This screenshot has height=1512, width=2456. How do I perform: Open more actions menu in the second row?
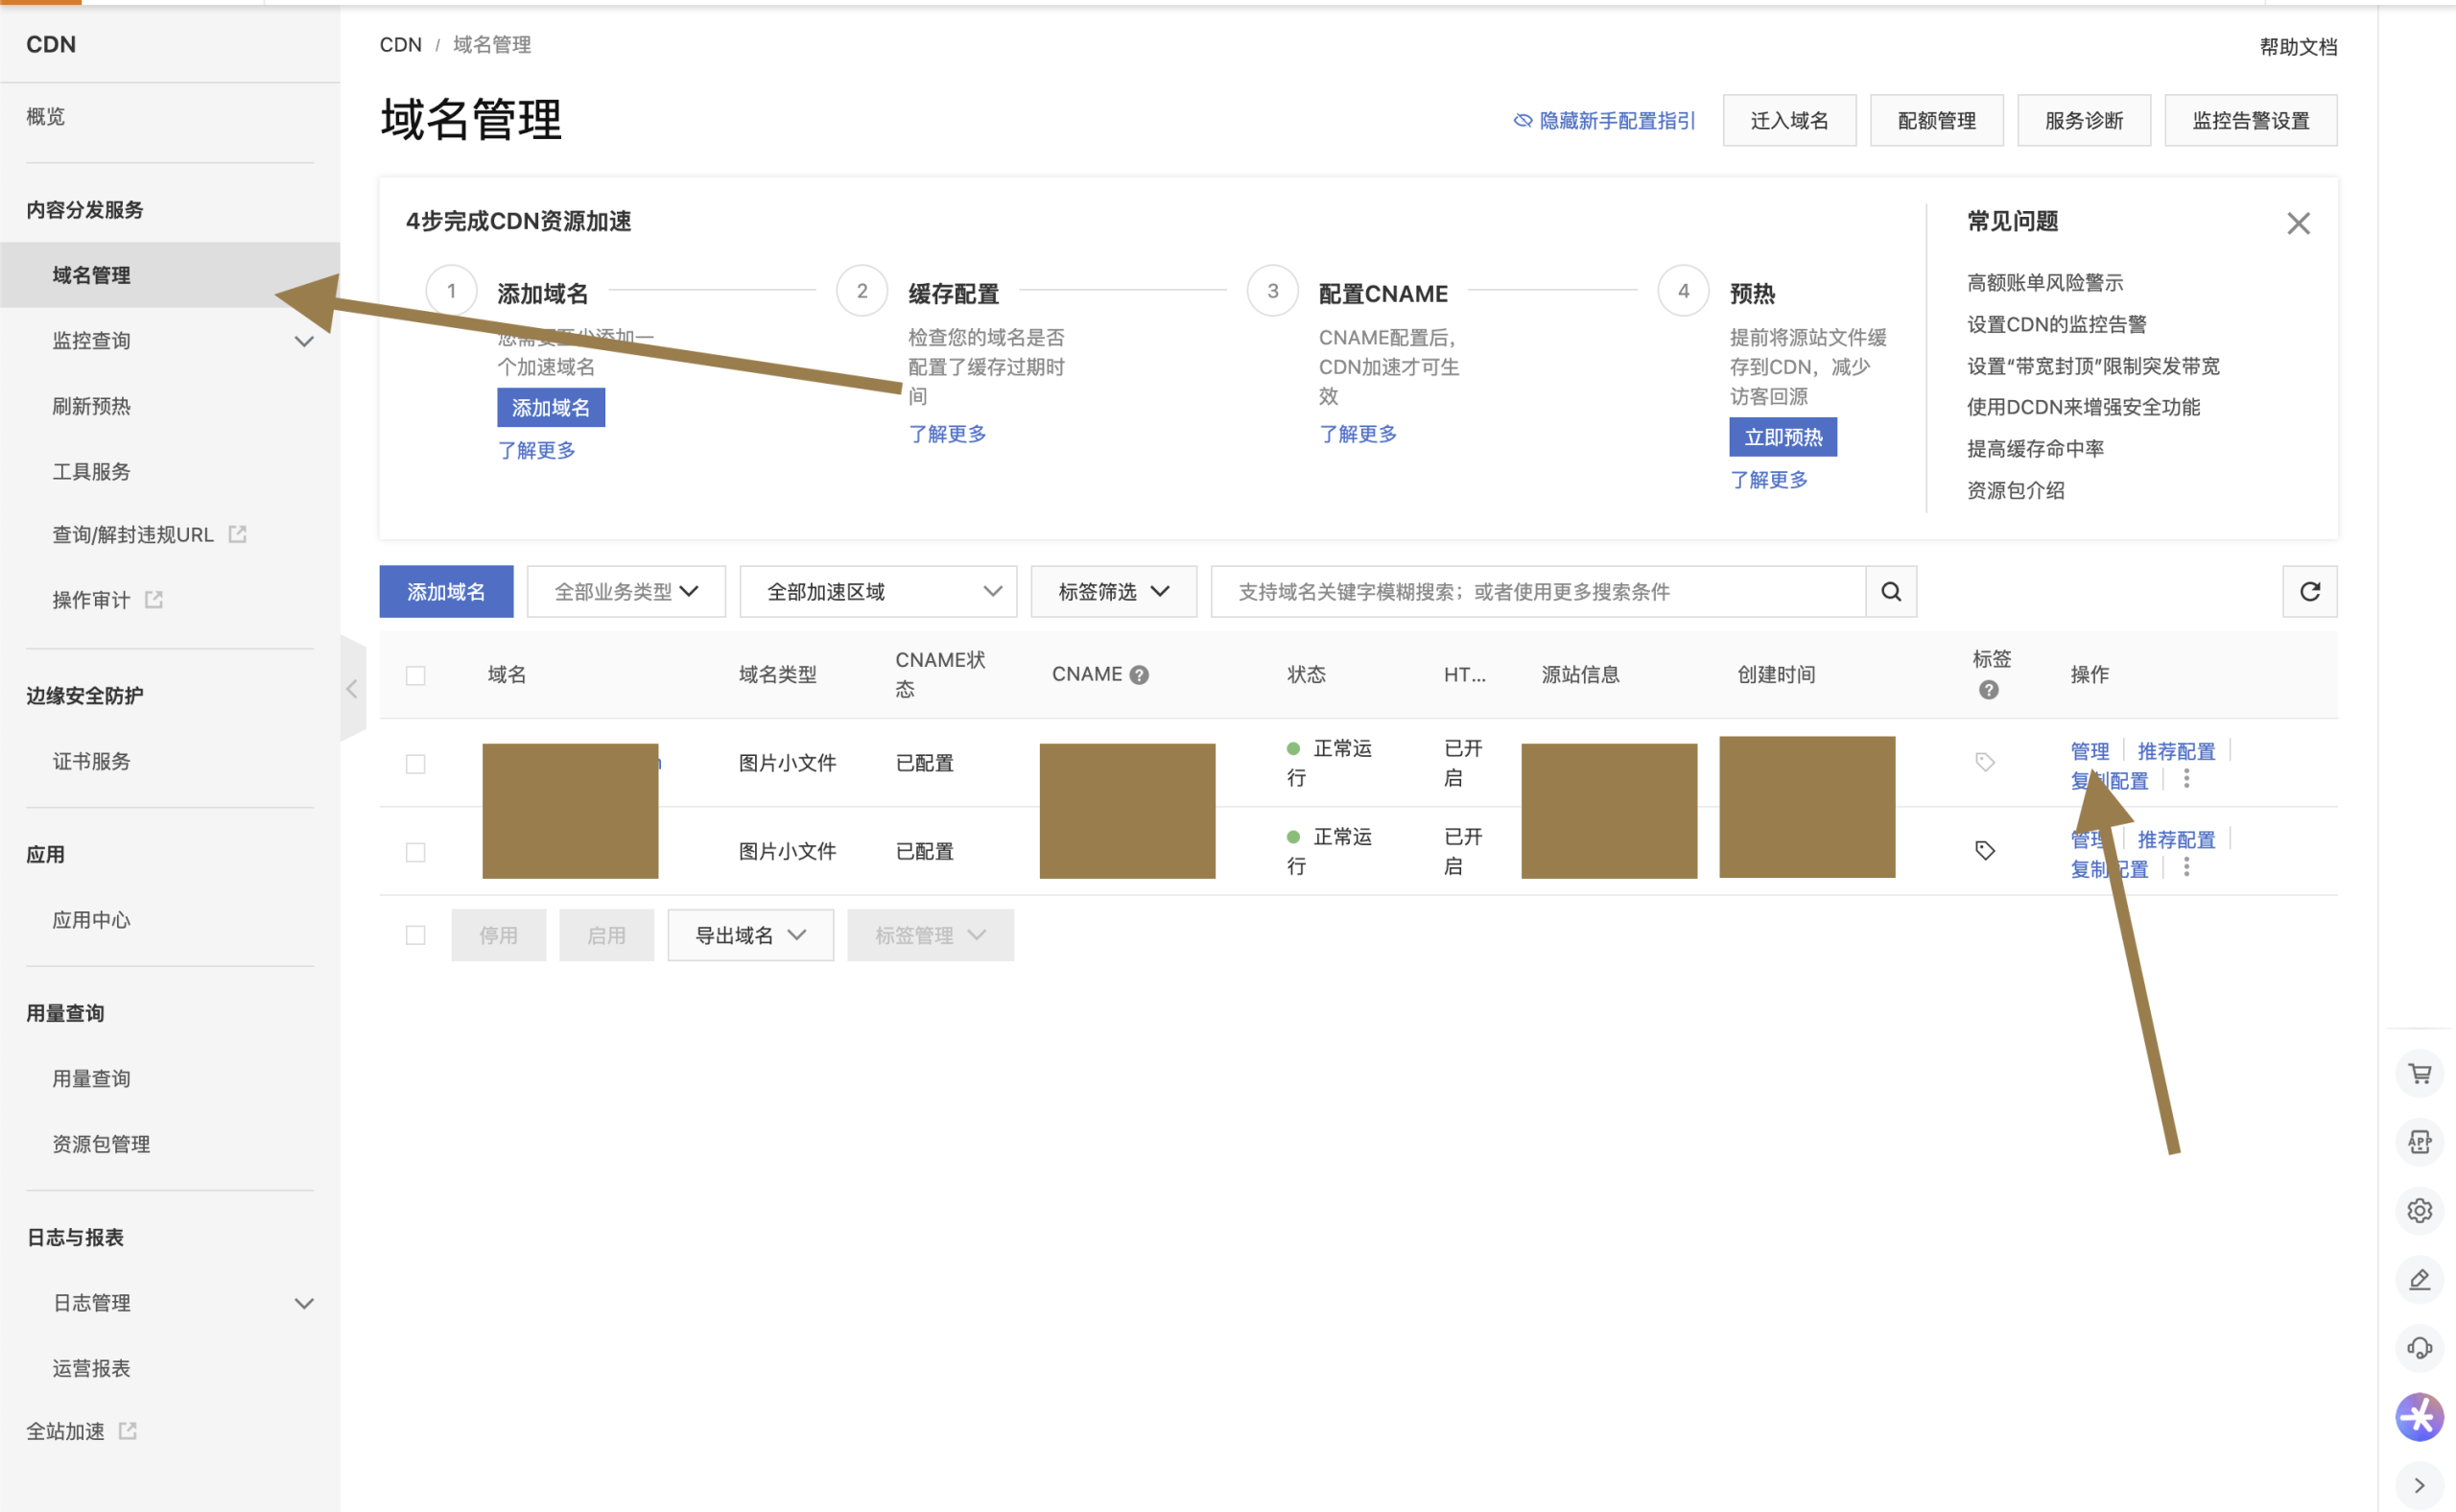2187,867
